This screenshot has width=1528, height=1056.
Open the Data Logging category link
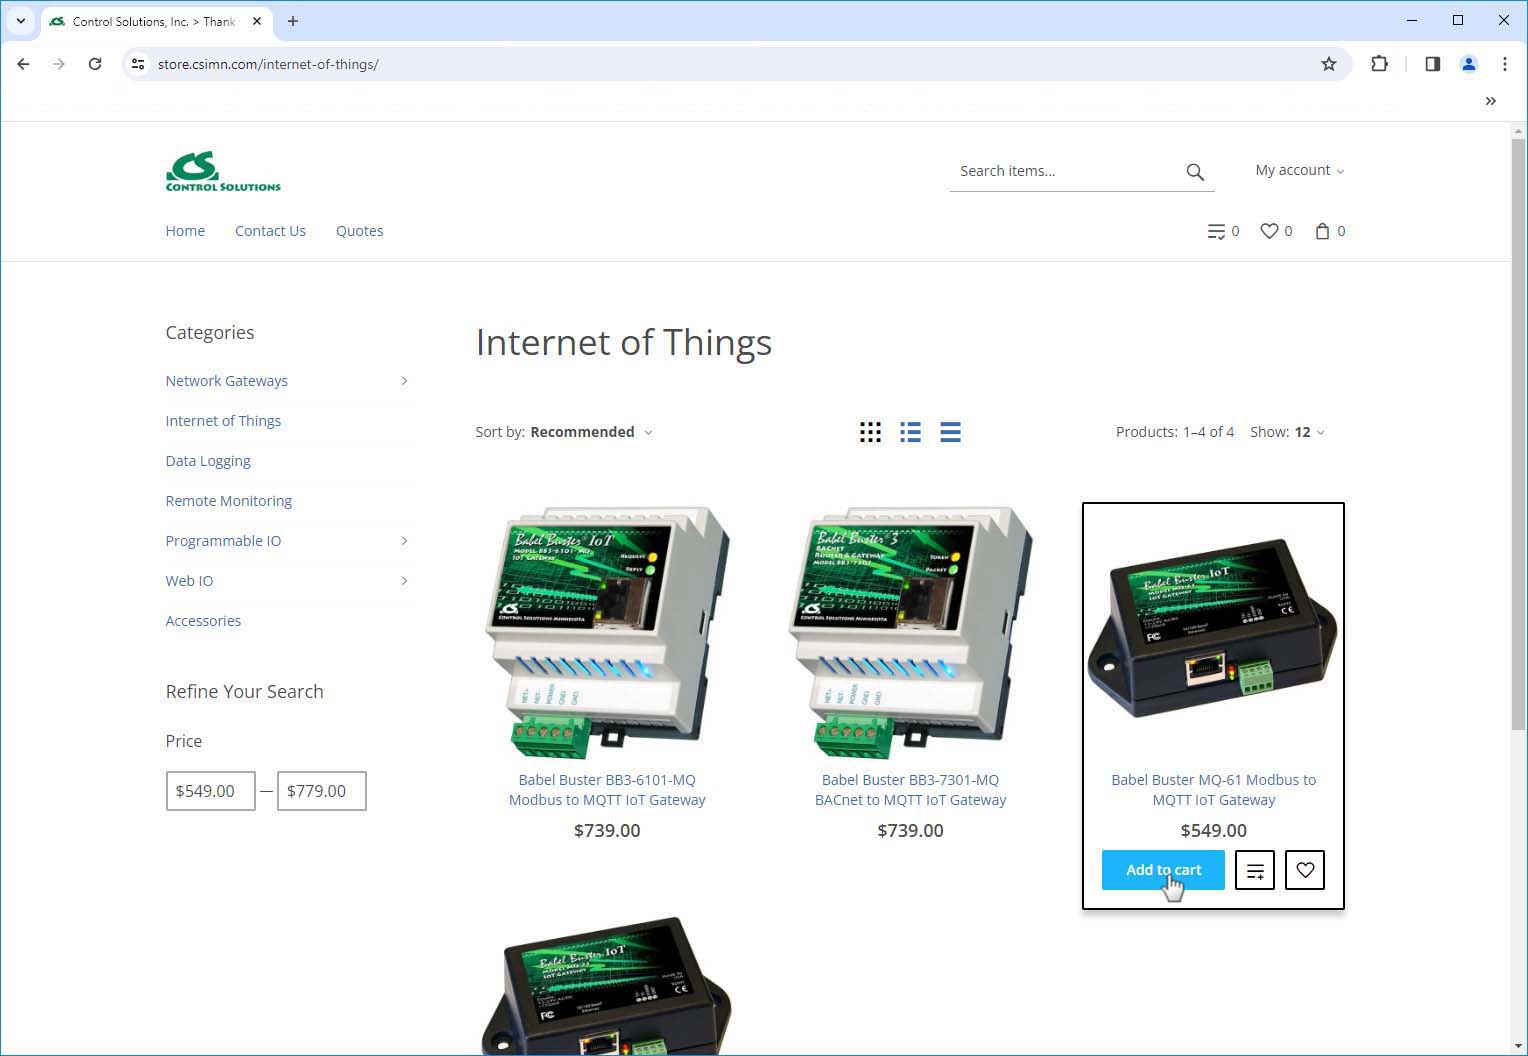[x=208, y=461]
